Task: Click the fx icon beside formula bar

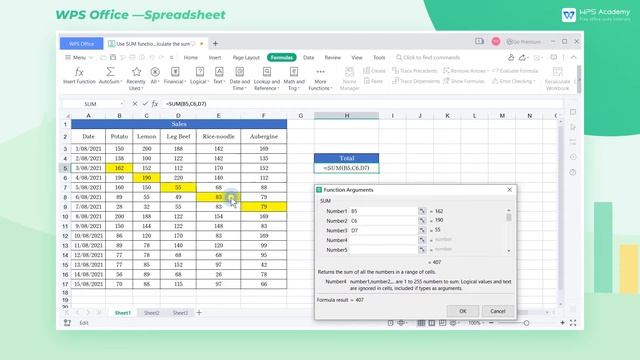Action: [x=155, y=104]
